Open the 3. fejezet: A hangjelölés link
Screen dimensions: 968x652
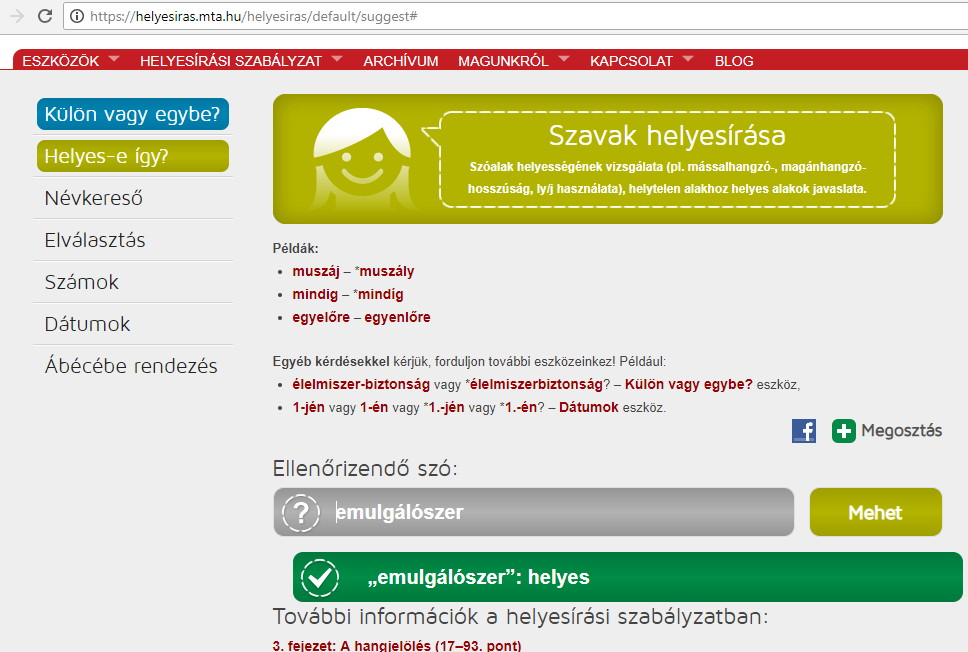397,645
